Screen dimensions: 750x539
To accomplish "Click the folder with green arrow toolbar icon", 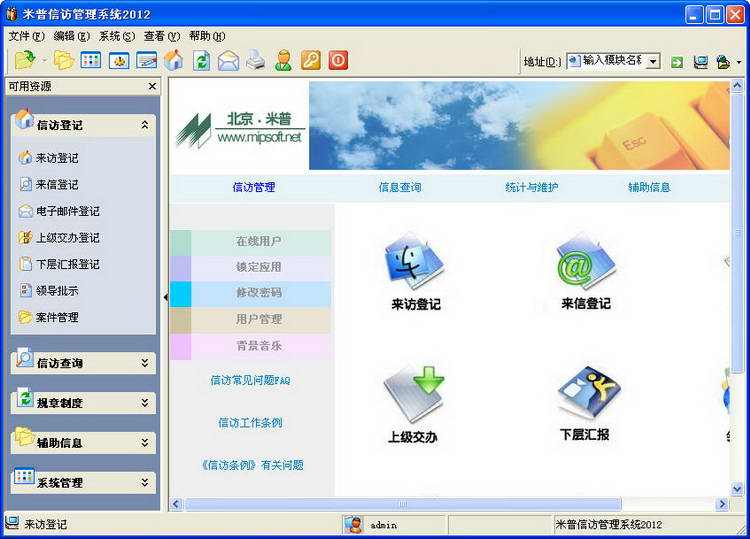I will click(25, 60).
